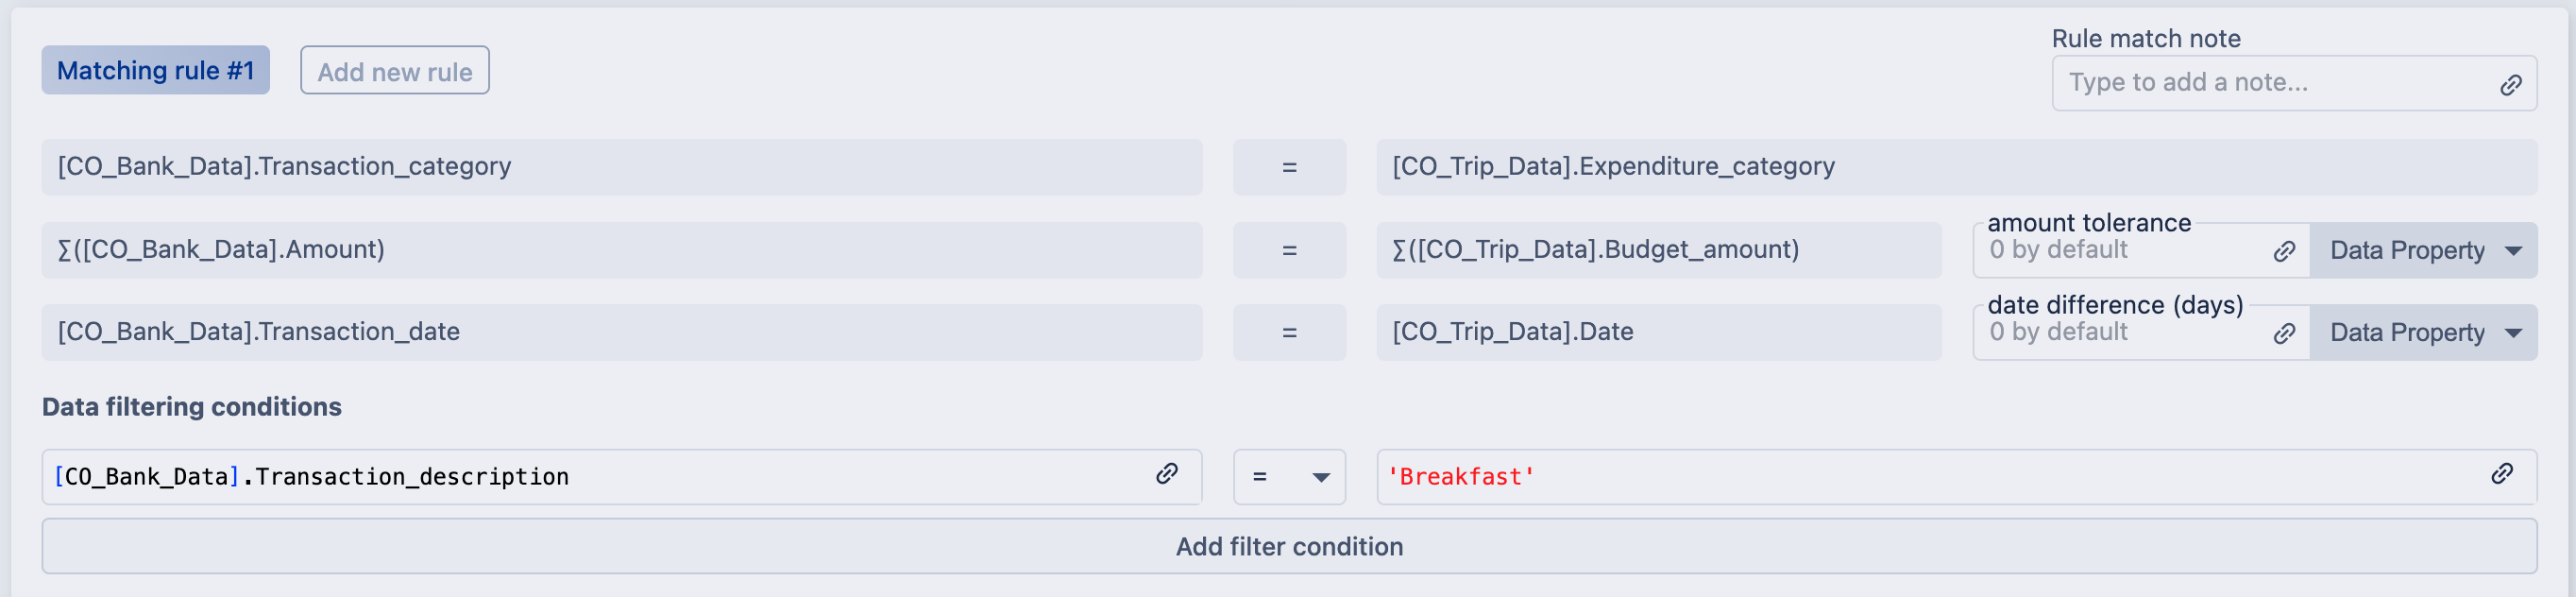Select the Bank Data Transaction_category field
The width and height of the screenshot is (2576, 597).
pos(620,167)
